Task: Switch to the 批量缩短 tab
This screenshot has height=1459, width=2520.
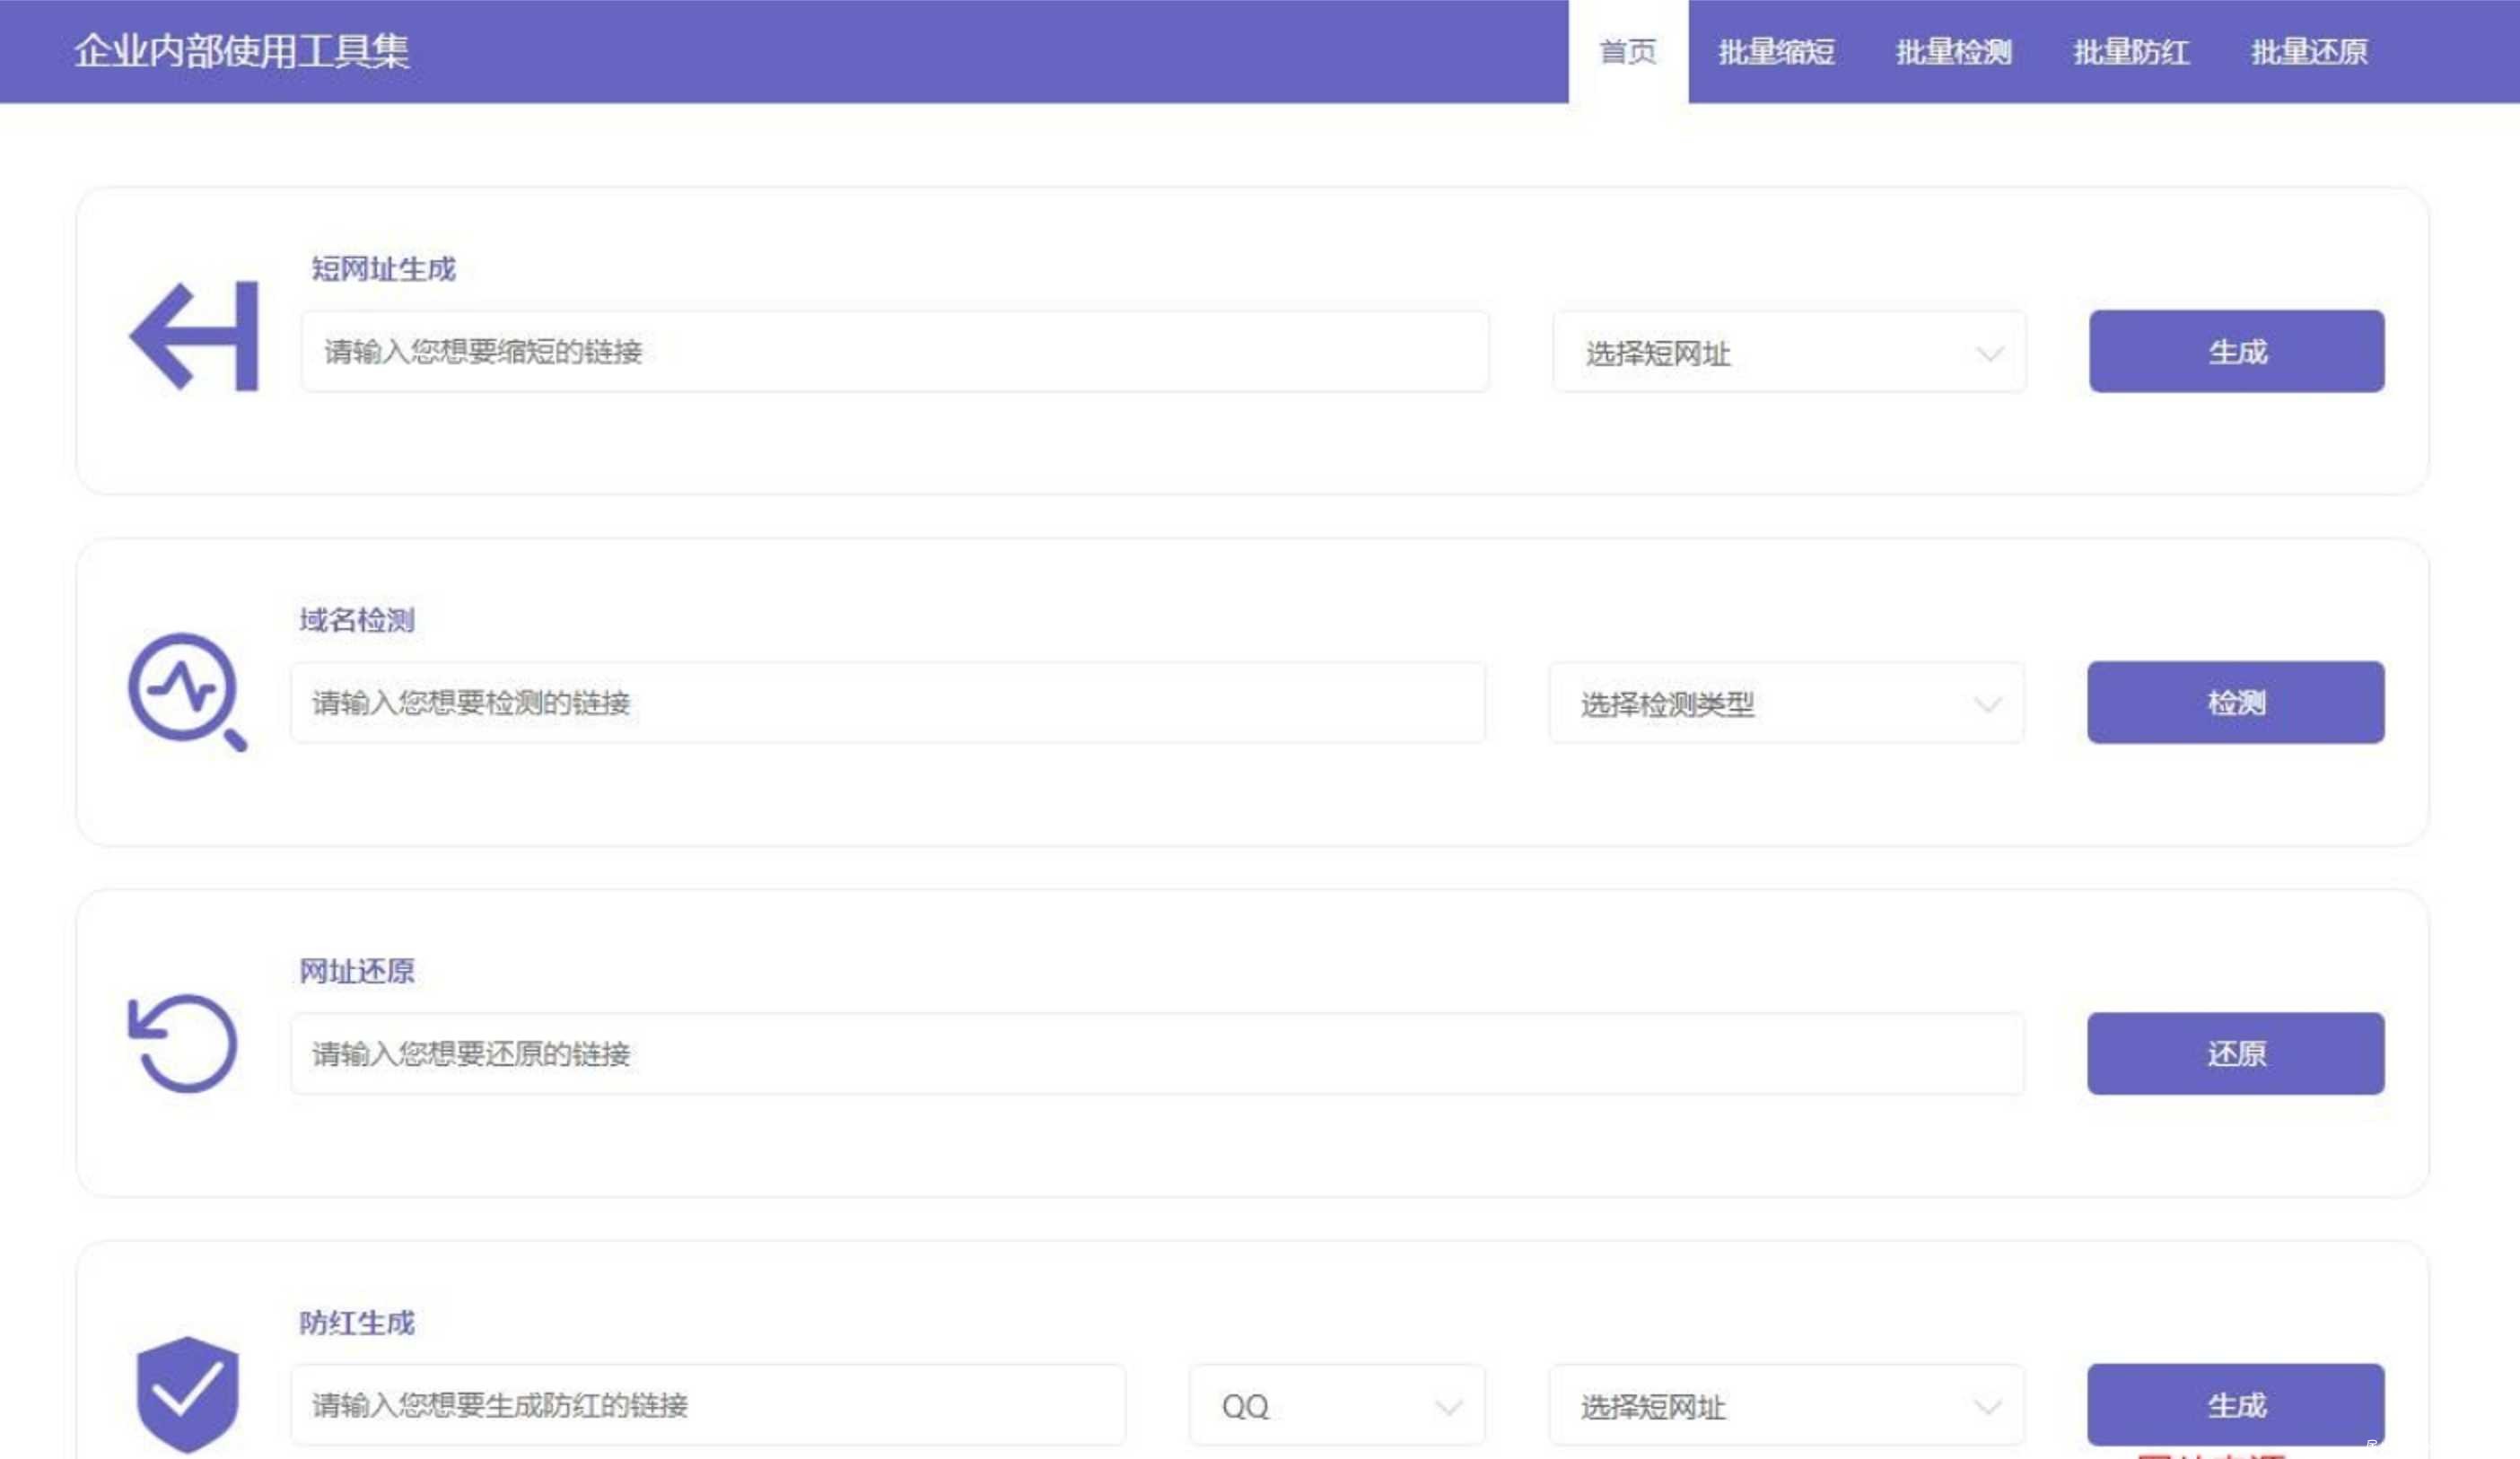Action: click(x=1776, y=52)
